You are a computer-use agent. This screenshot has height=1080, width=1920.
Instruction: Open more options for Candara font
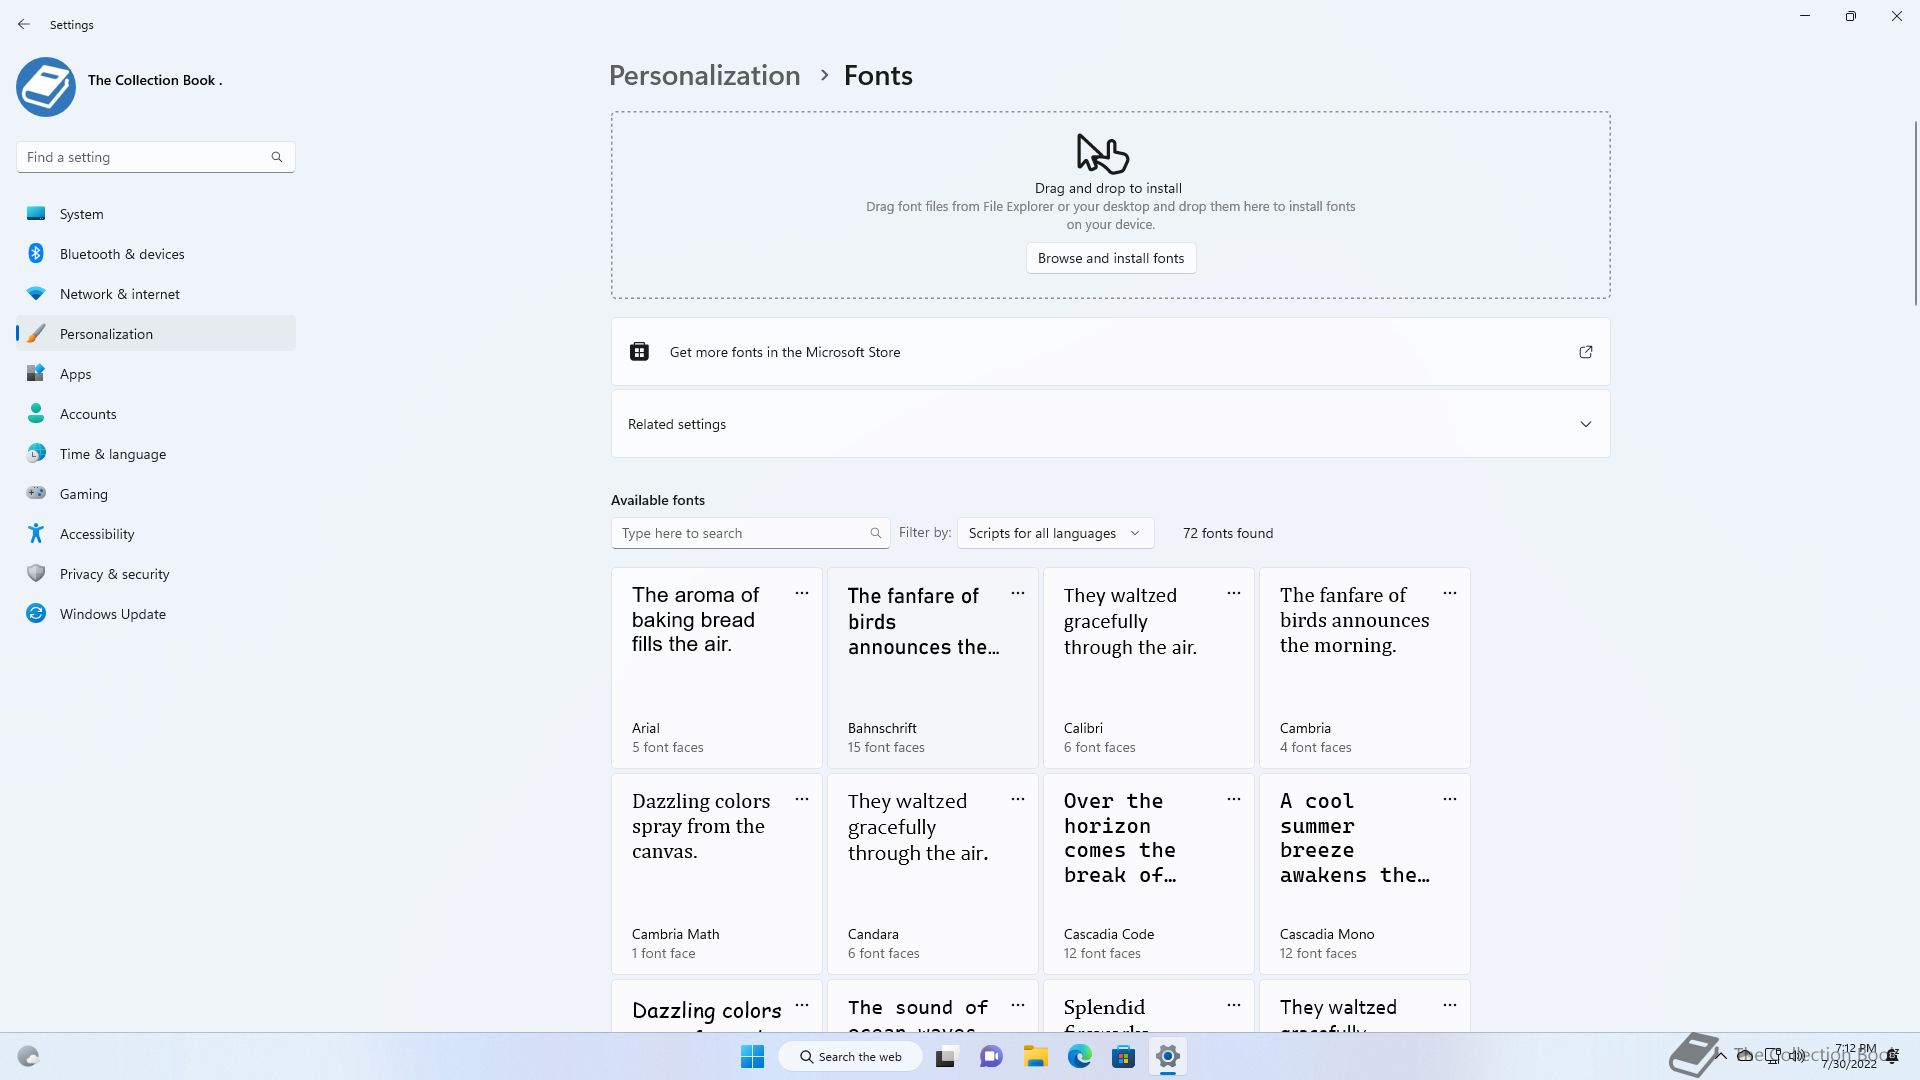click(1018, 799)
